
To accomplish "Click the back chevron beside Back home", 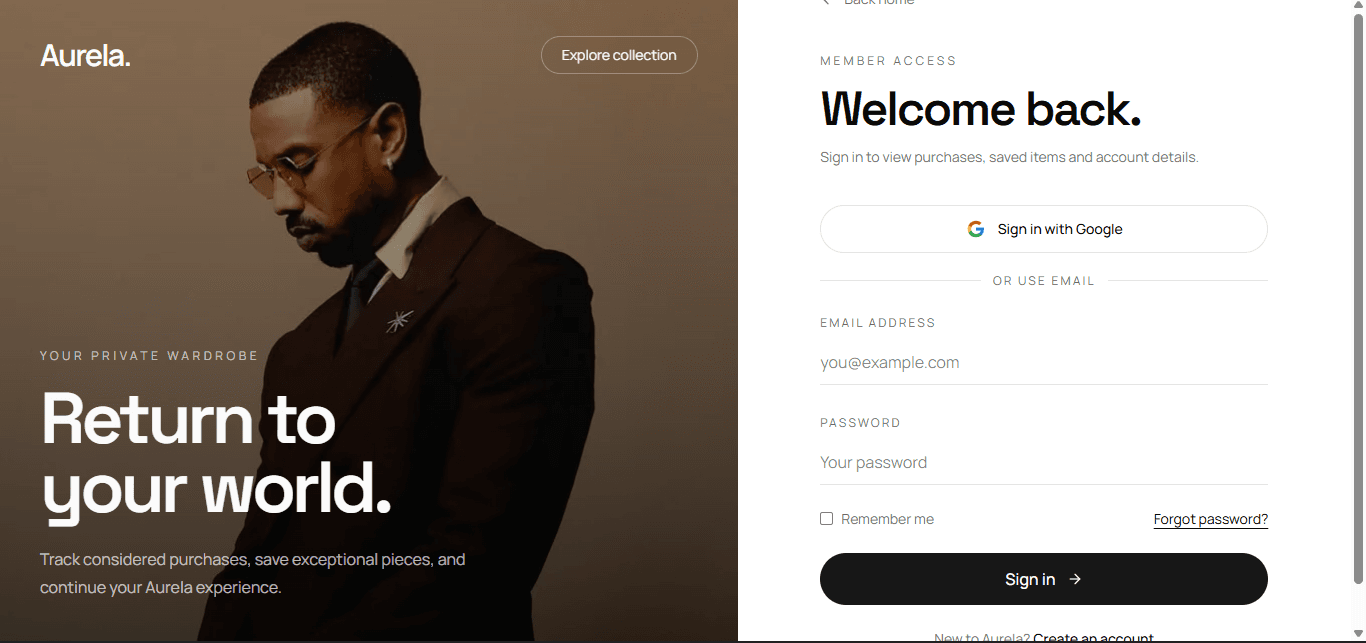I will pyautogui.click(x=826, y=3).
